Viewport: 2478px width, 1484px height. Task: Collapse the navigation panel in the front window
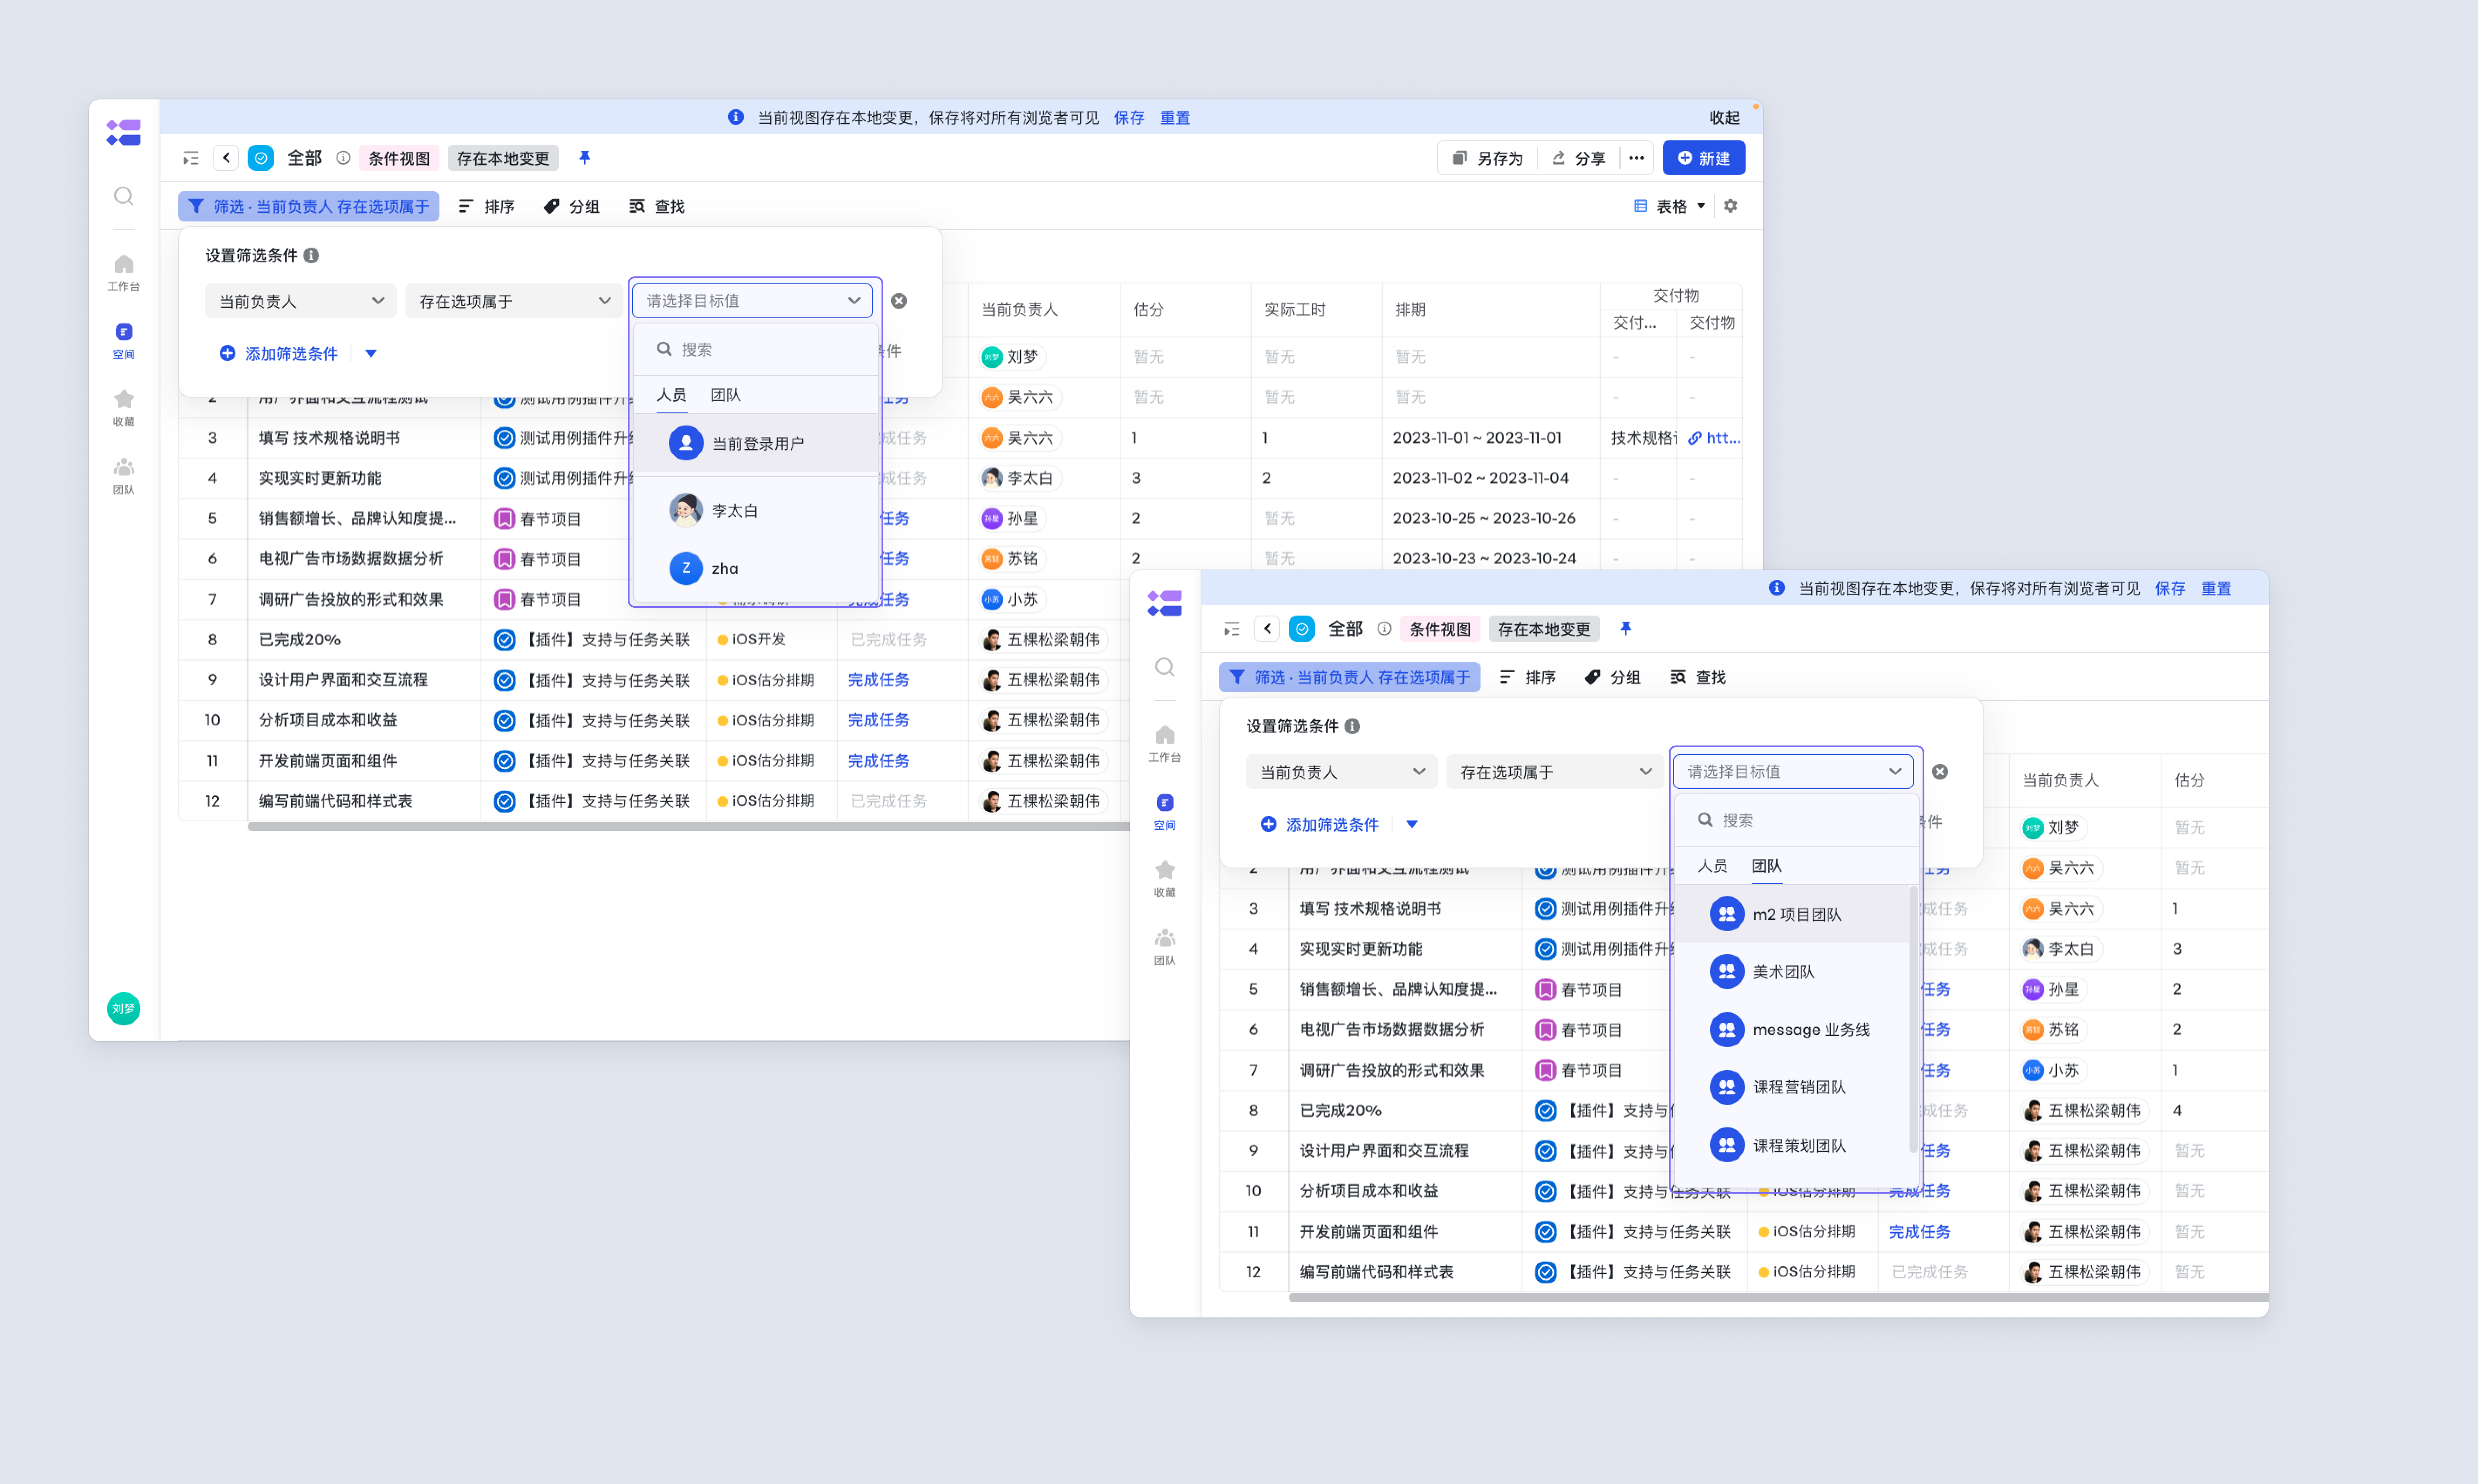pyautogui.click(x=1232, y=629)
